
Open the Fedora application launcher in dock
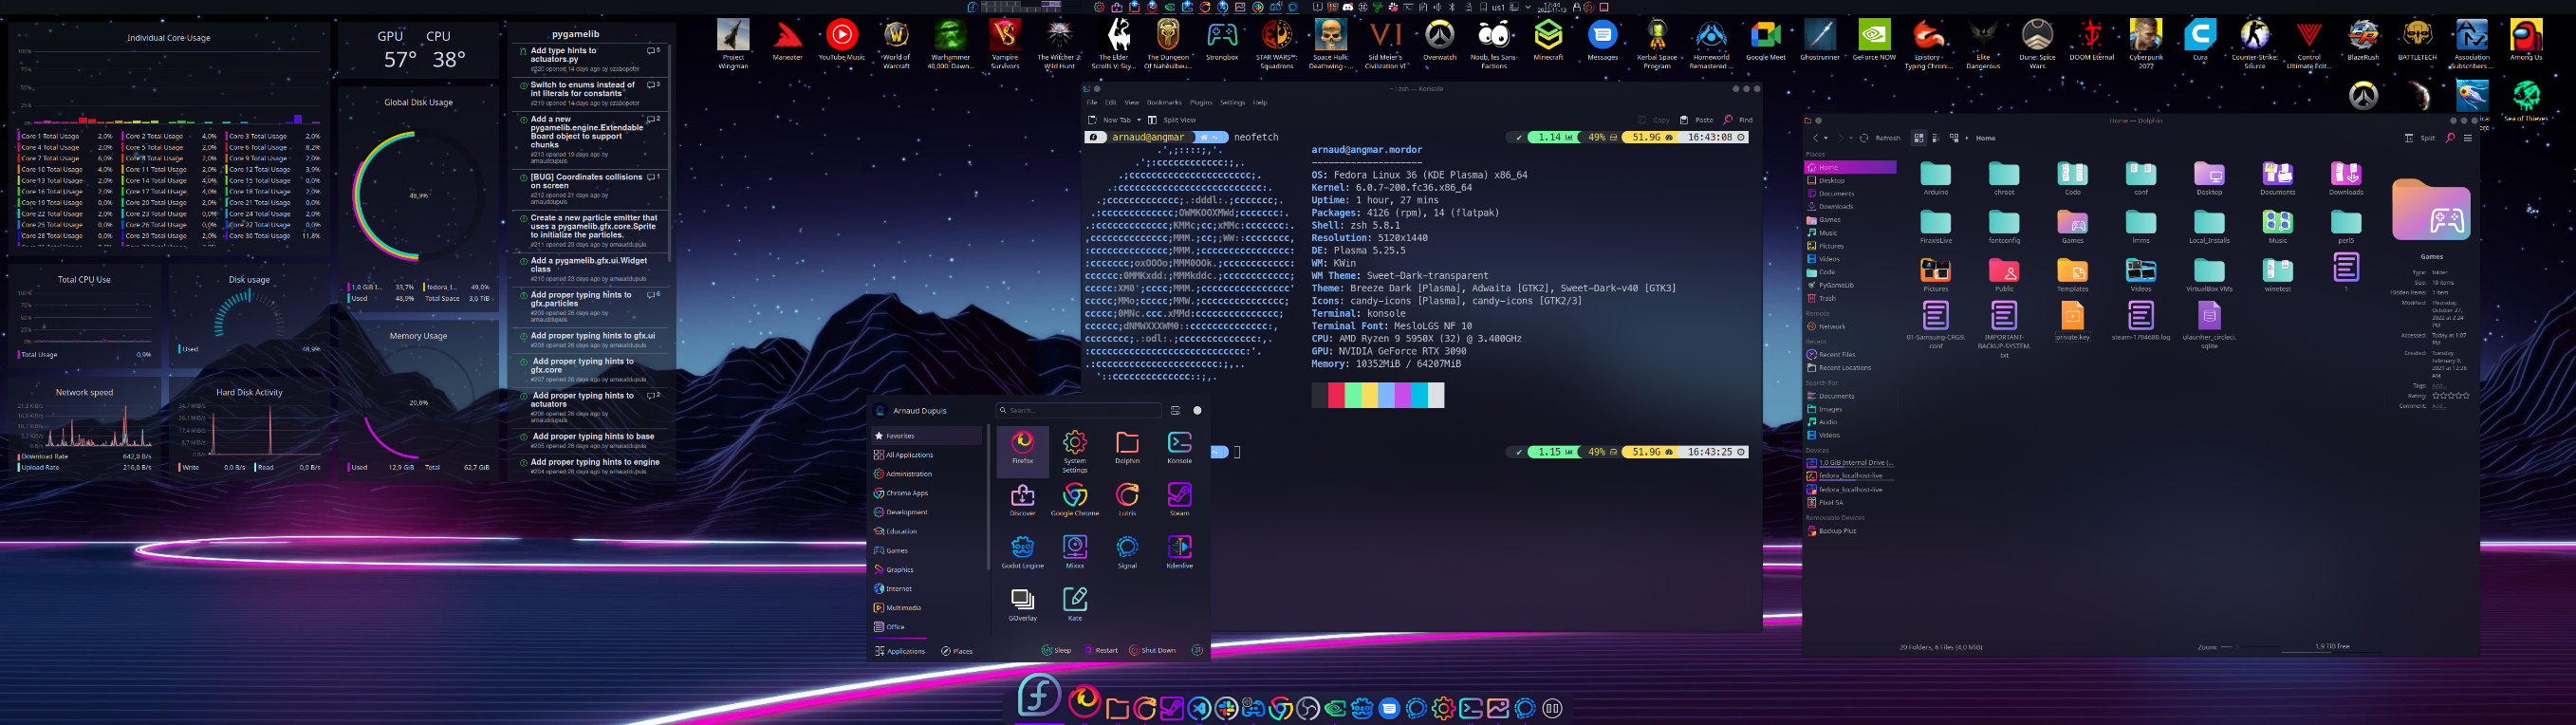(x=1038, y=696)
